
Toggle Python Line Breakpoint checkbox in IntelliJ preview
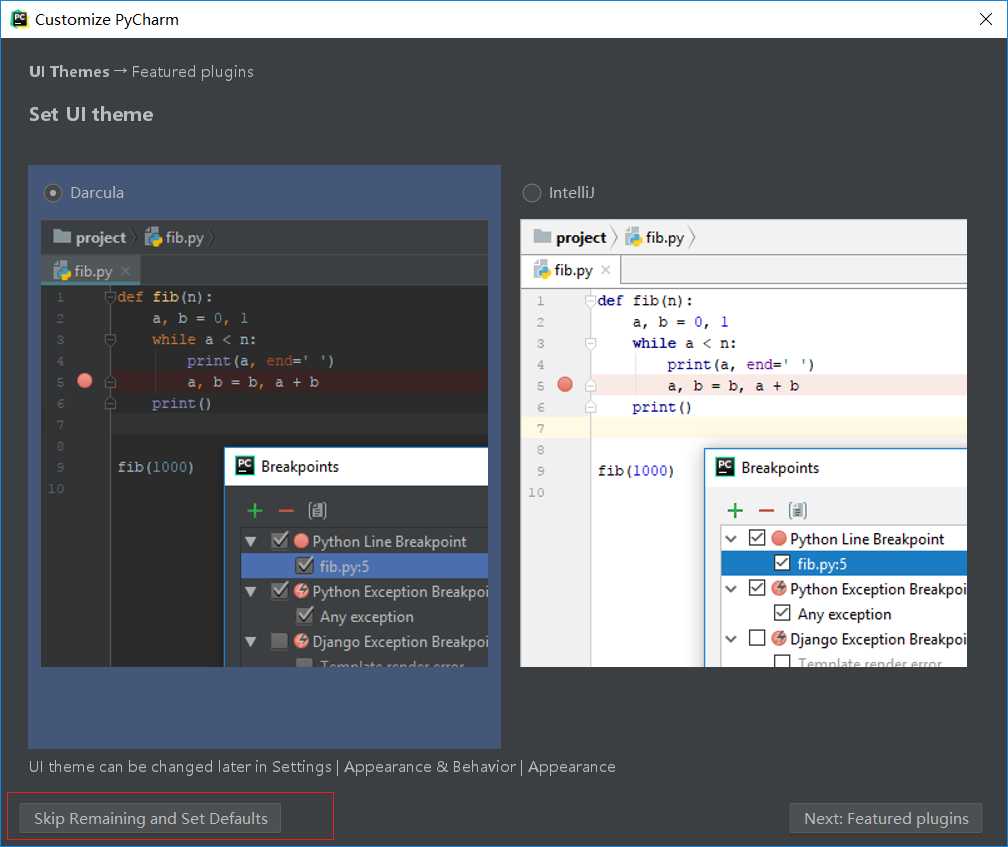[757, 538]
